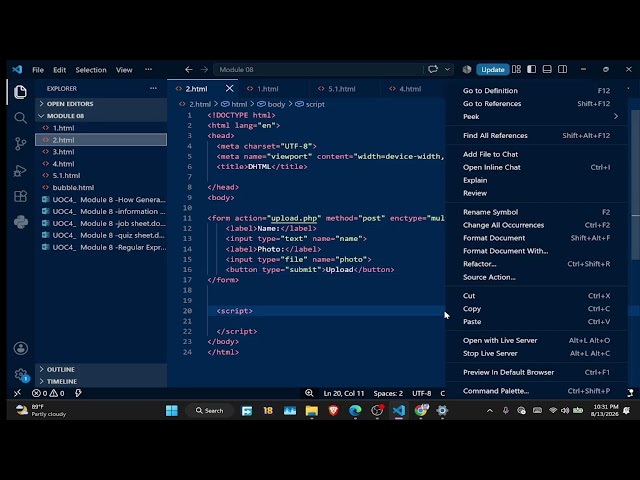Screen dimensions: 640x480
Task: Select Preview In Default Browser
Action: coord(536,372)
